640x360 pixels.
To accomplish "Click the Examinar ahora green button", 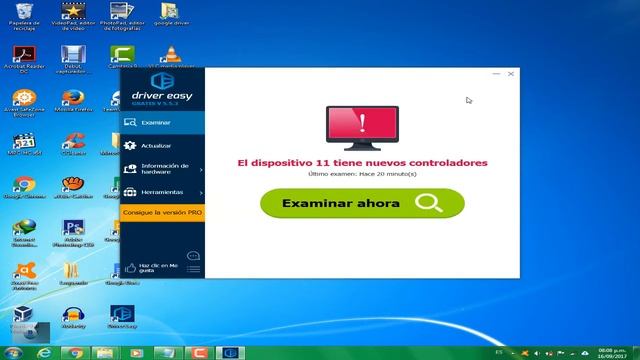I will 362,203.
